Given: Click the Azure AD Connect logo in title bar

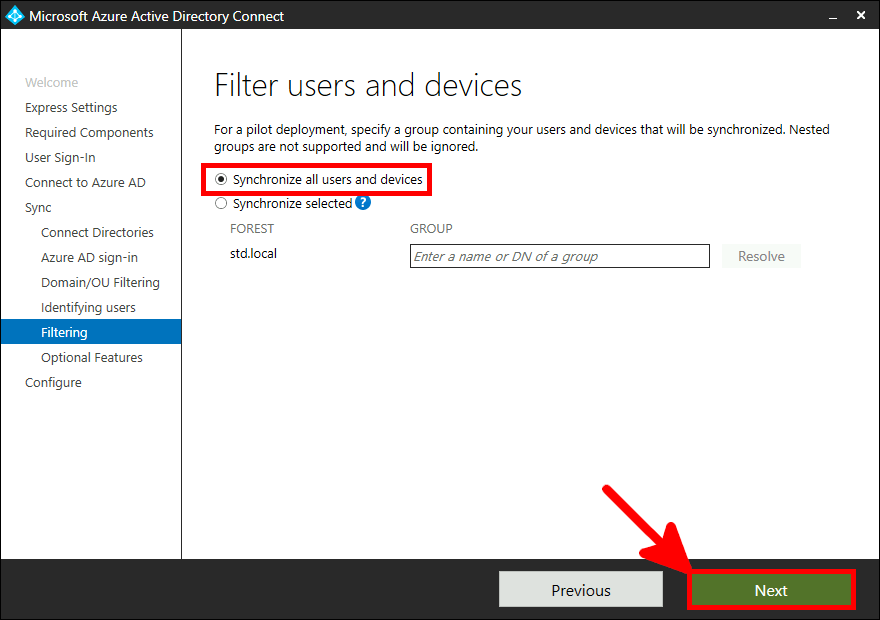Looking at the screenshot, I should click(15, 15).
